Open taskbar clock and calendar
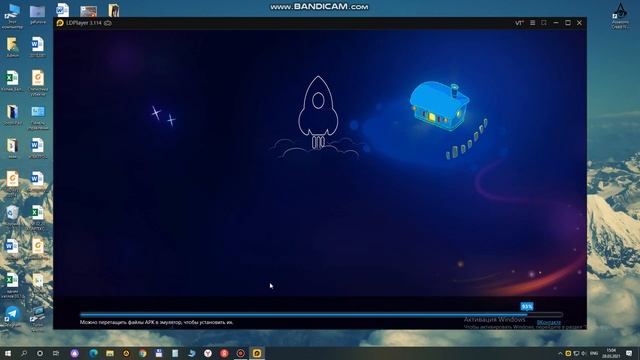This screenshot has height=360, width=640. click(611, 353)
